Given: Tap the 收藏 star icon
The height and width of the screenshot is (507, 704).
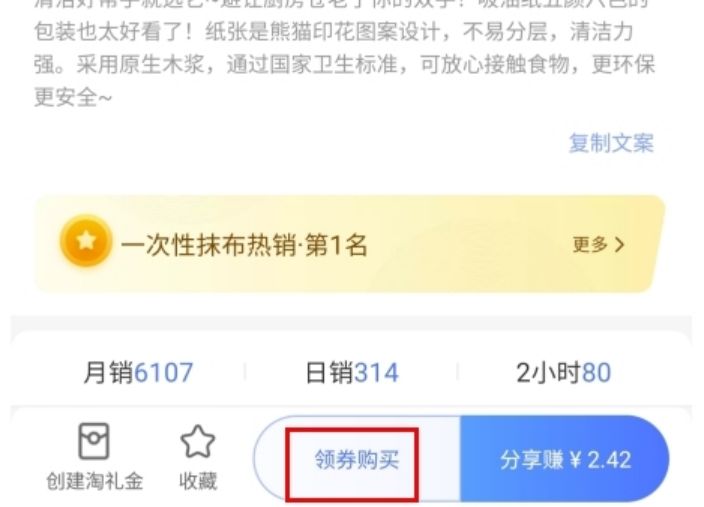Looking at the screenshot, I should [x=198, y=442].
